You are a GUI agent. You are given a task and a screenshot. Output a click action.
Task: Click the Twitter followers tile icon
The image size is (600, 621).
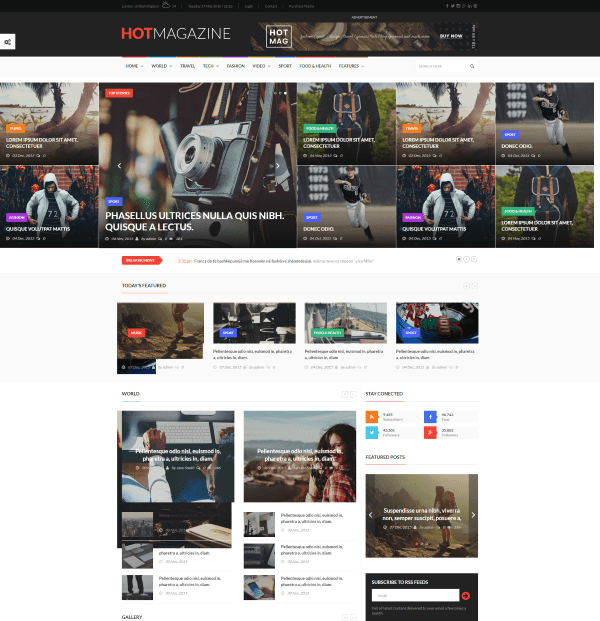(371, 432)
